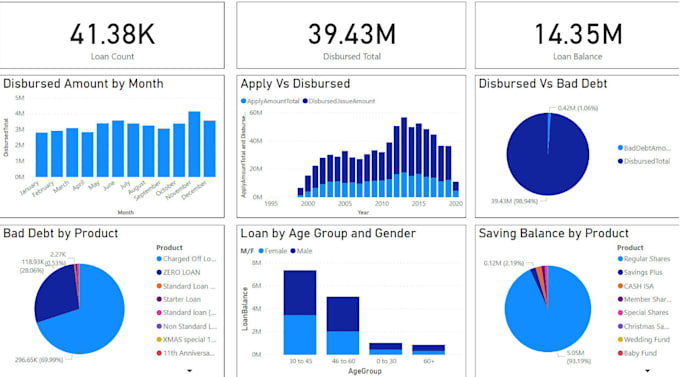Select Starter Loan in the product legend
The image size is (680, 377).
tap(179, 299)
